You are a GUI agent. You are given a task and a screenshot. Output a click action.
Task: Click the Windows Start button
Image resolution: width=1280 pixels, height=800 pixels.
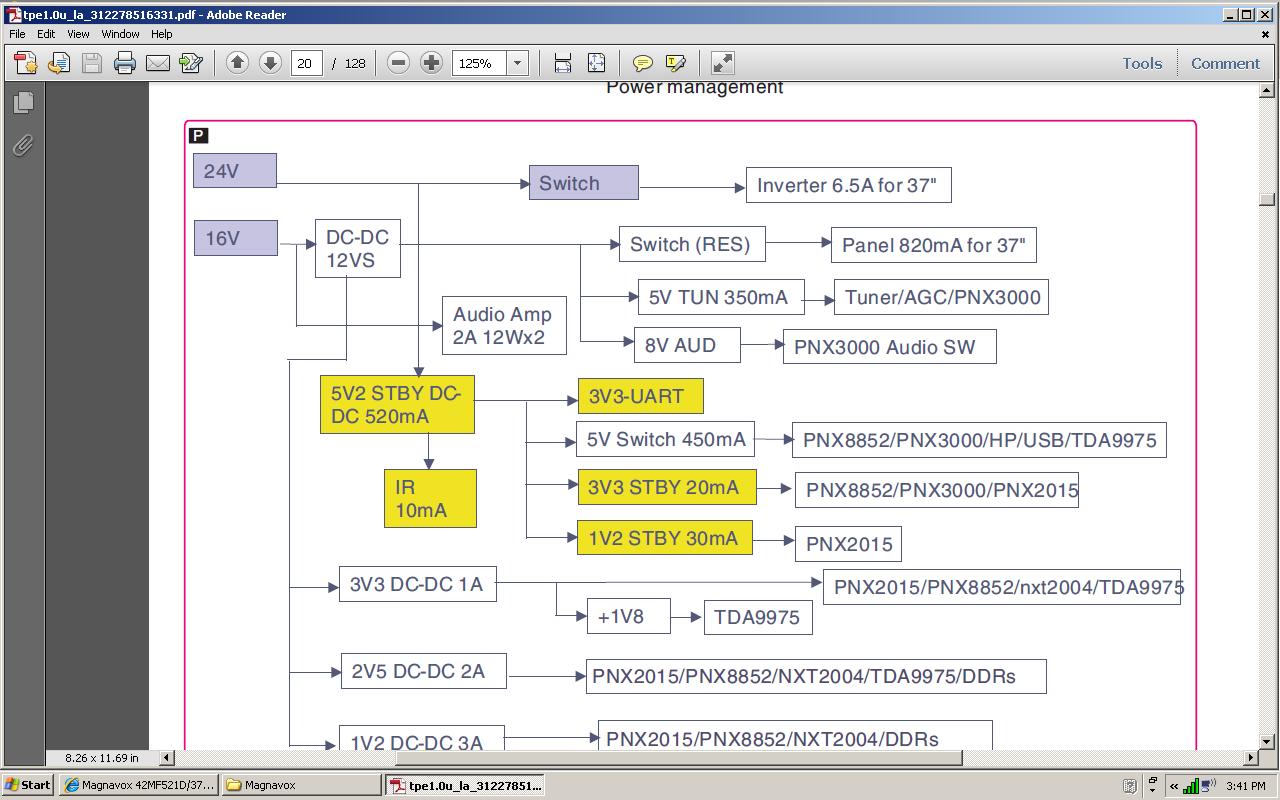[x=29, y=785]
